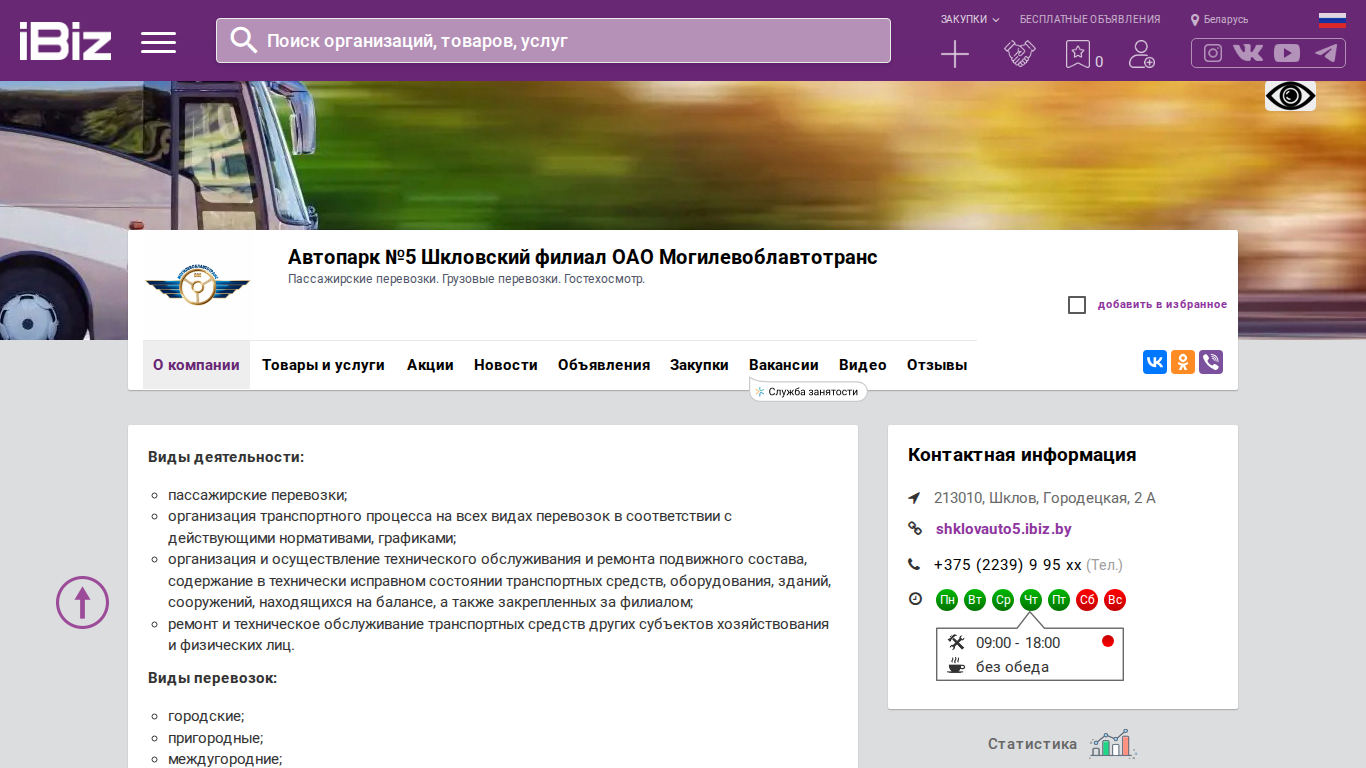Show the Видео tab
This screenshot has width=1366, height=768.
pyautogui.click(x=863, y=365)
